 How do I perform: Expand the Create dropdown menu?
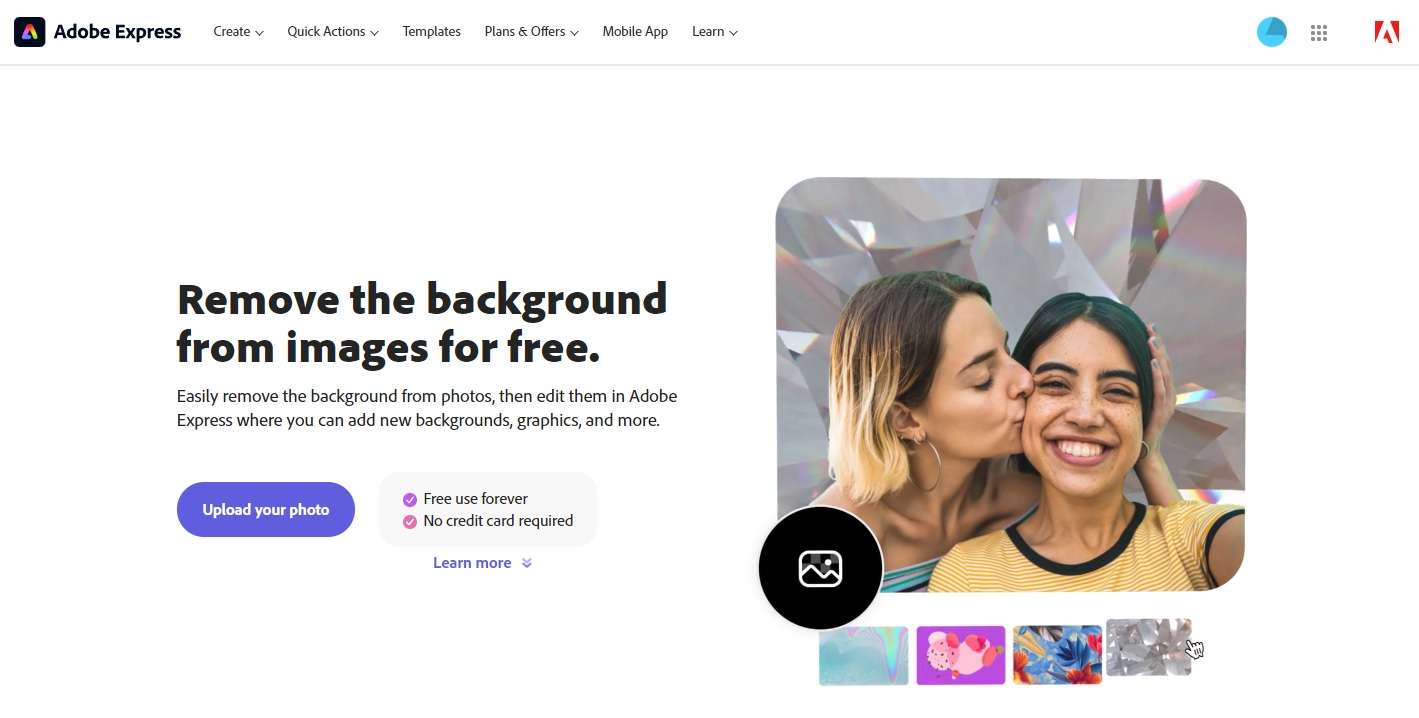pos(238,32)
